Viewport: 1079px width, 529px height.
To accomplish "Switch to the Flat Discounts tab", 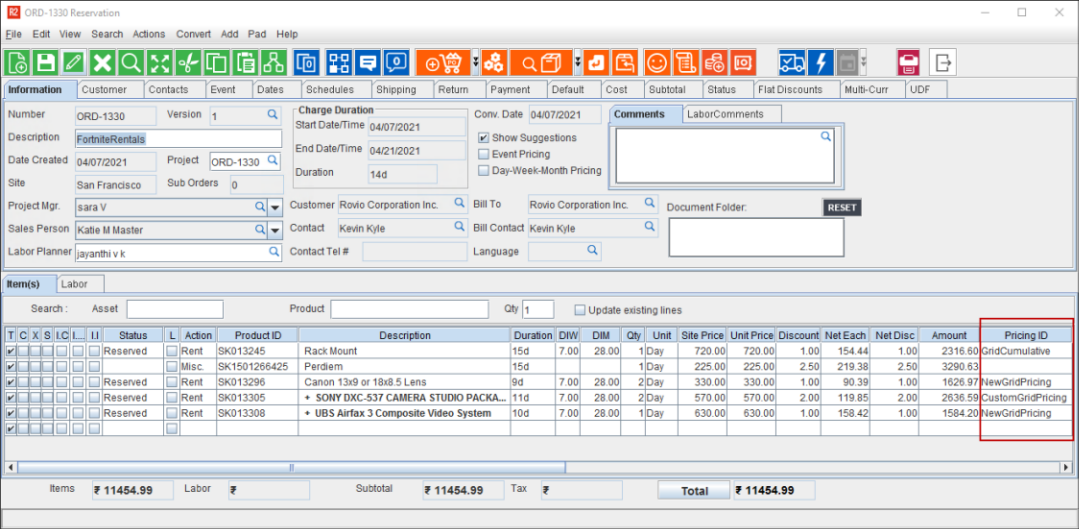I will tap(790, 90).
